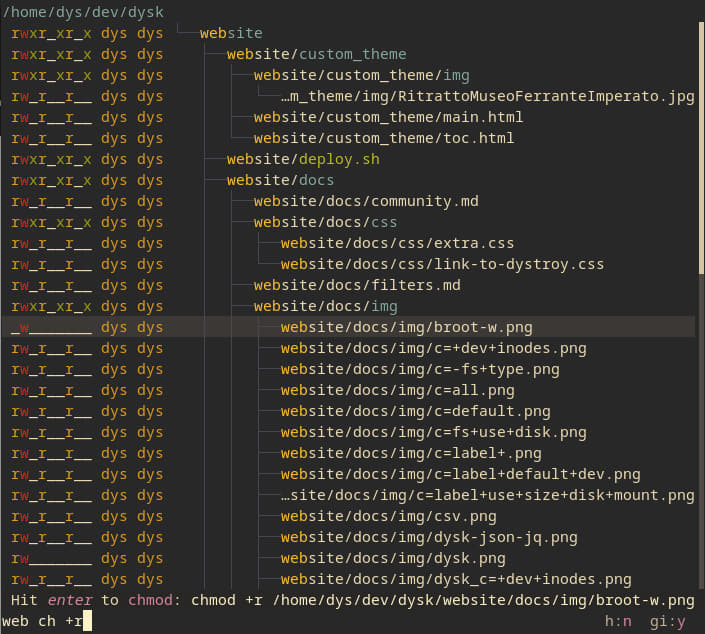
Task: Select RitrattoMuseoFerranteImperato.jpg file
Action: (x=487, y=96)
